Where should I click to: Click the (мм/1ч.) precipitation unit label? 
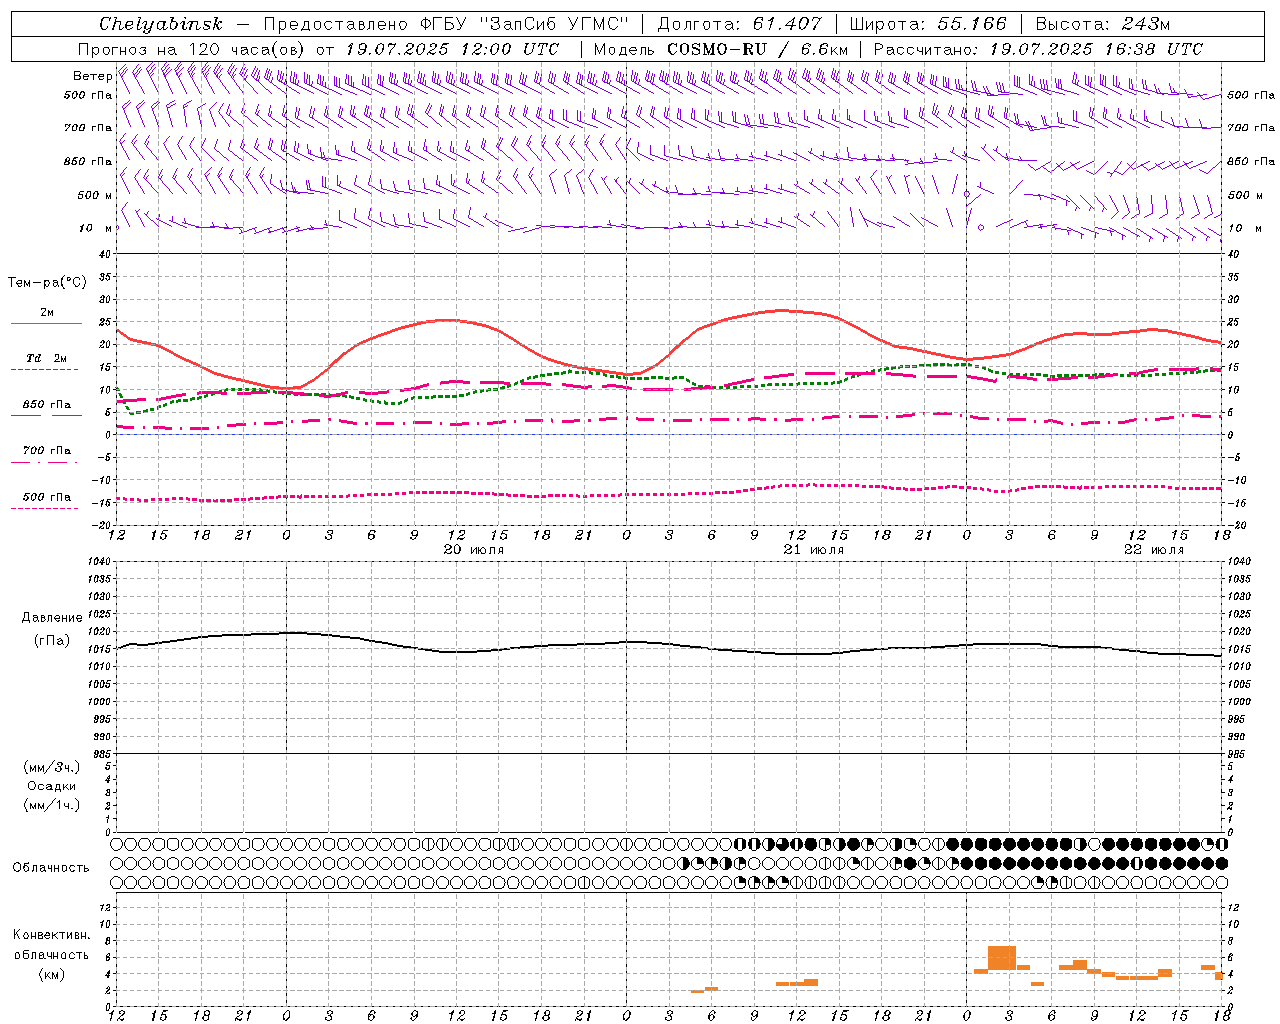[x=51, y=805]
